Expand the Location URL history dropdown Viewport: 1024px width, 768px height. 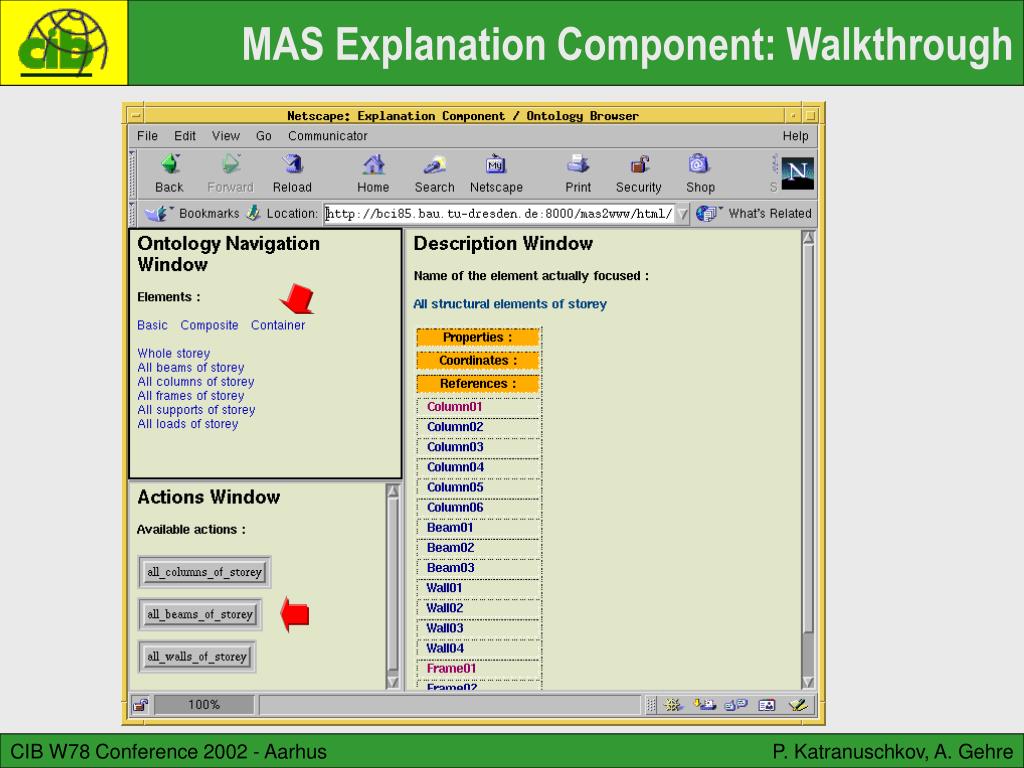[x=682, y=214]
